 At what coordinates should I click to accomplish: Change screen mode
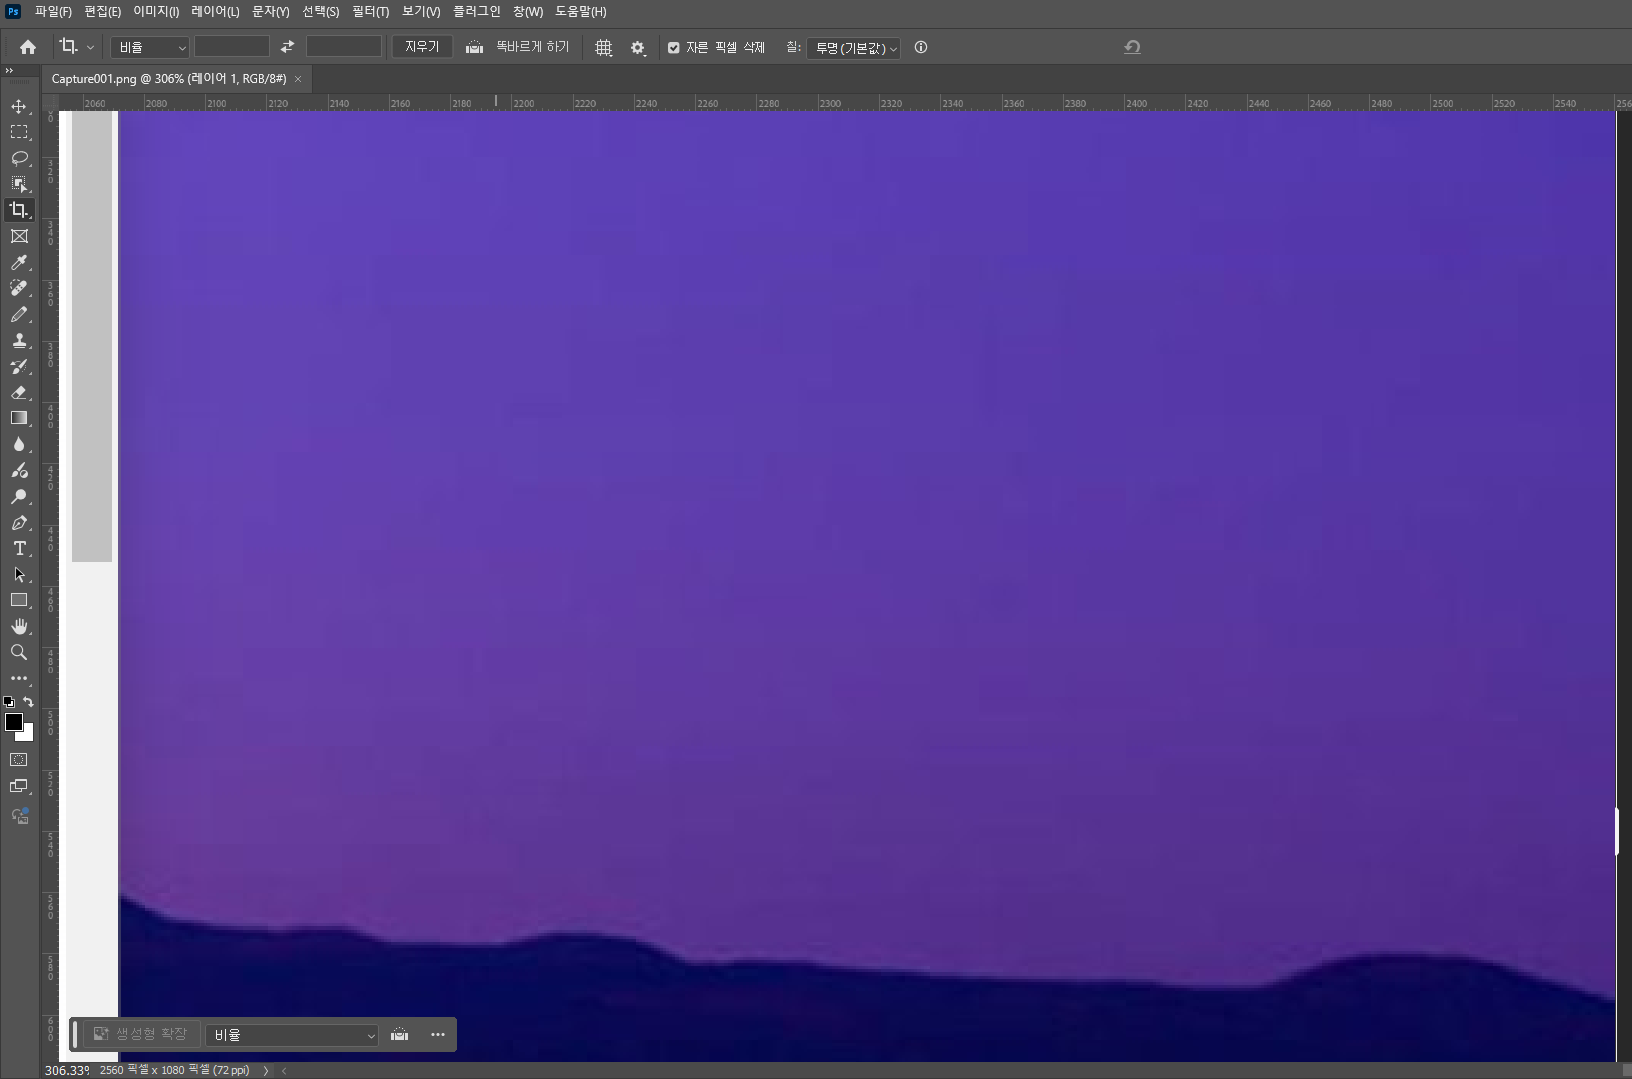(x=19, y=787)
